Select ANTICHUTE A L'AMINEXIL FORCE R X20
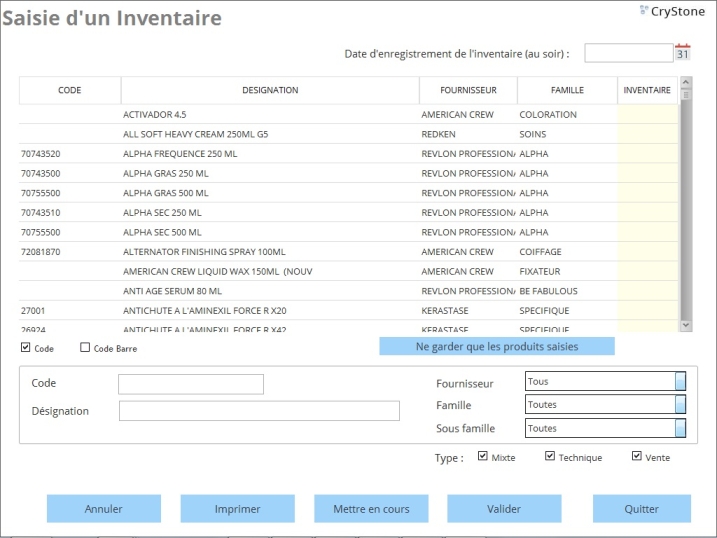Viewport: 717px width, 538px height. tap(348, 311)
